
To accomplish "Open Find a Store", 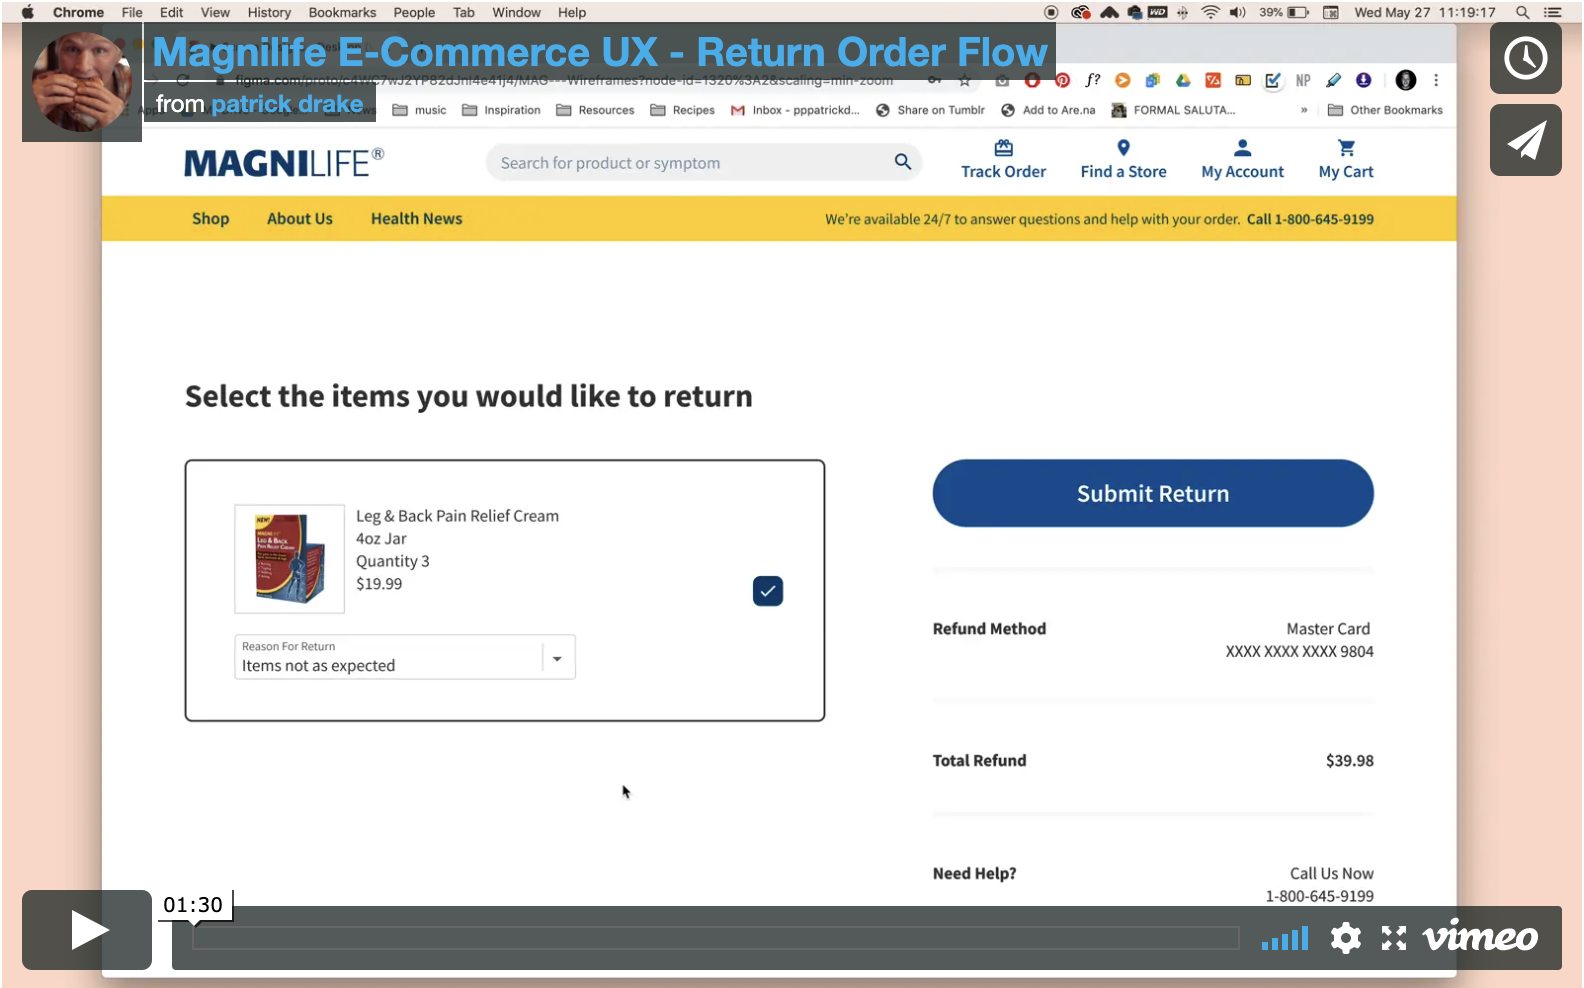I will (1123, 160).
